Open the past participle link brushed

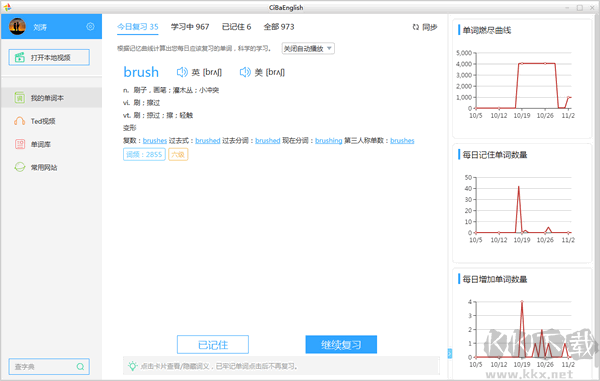tap(268, 140)
